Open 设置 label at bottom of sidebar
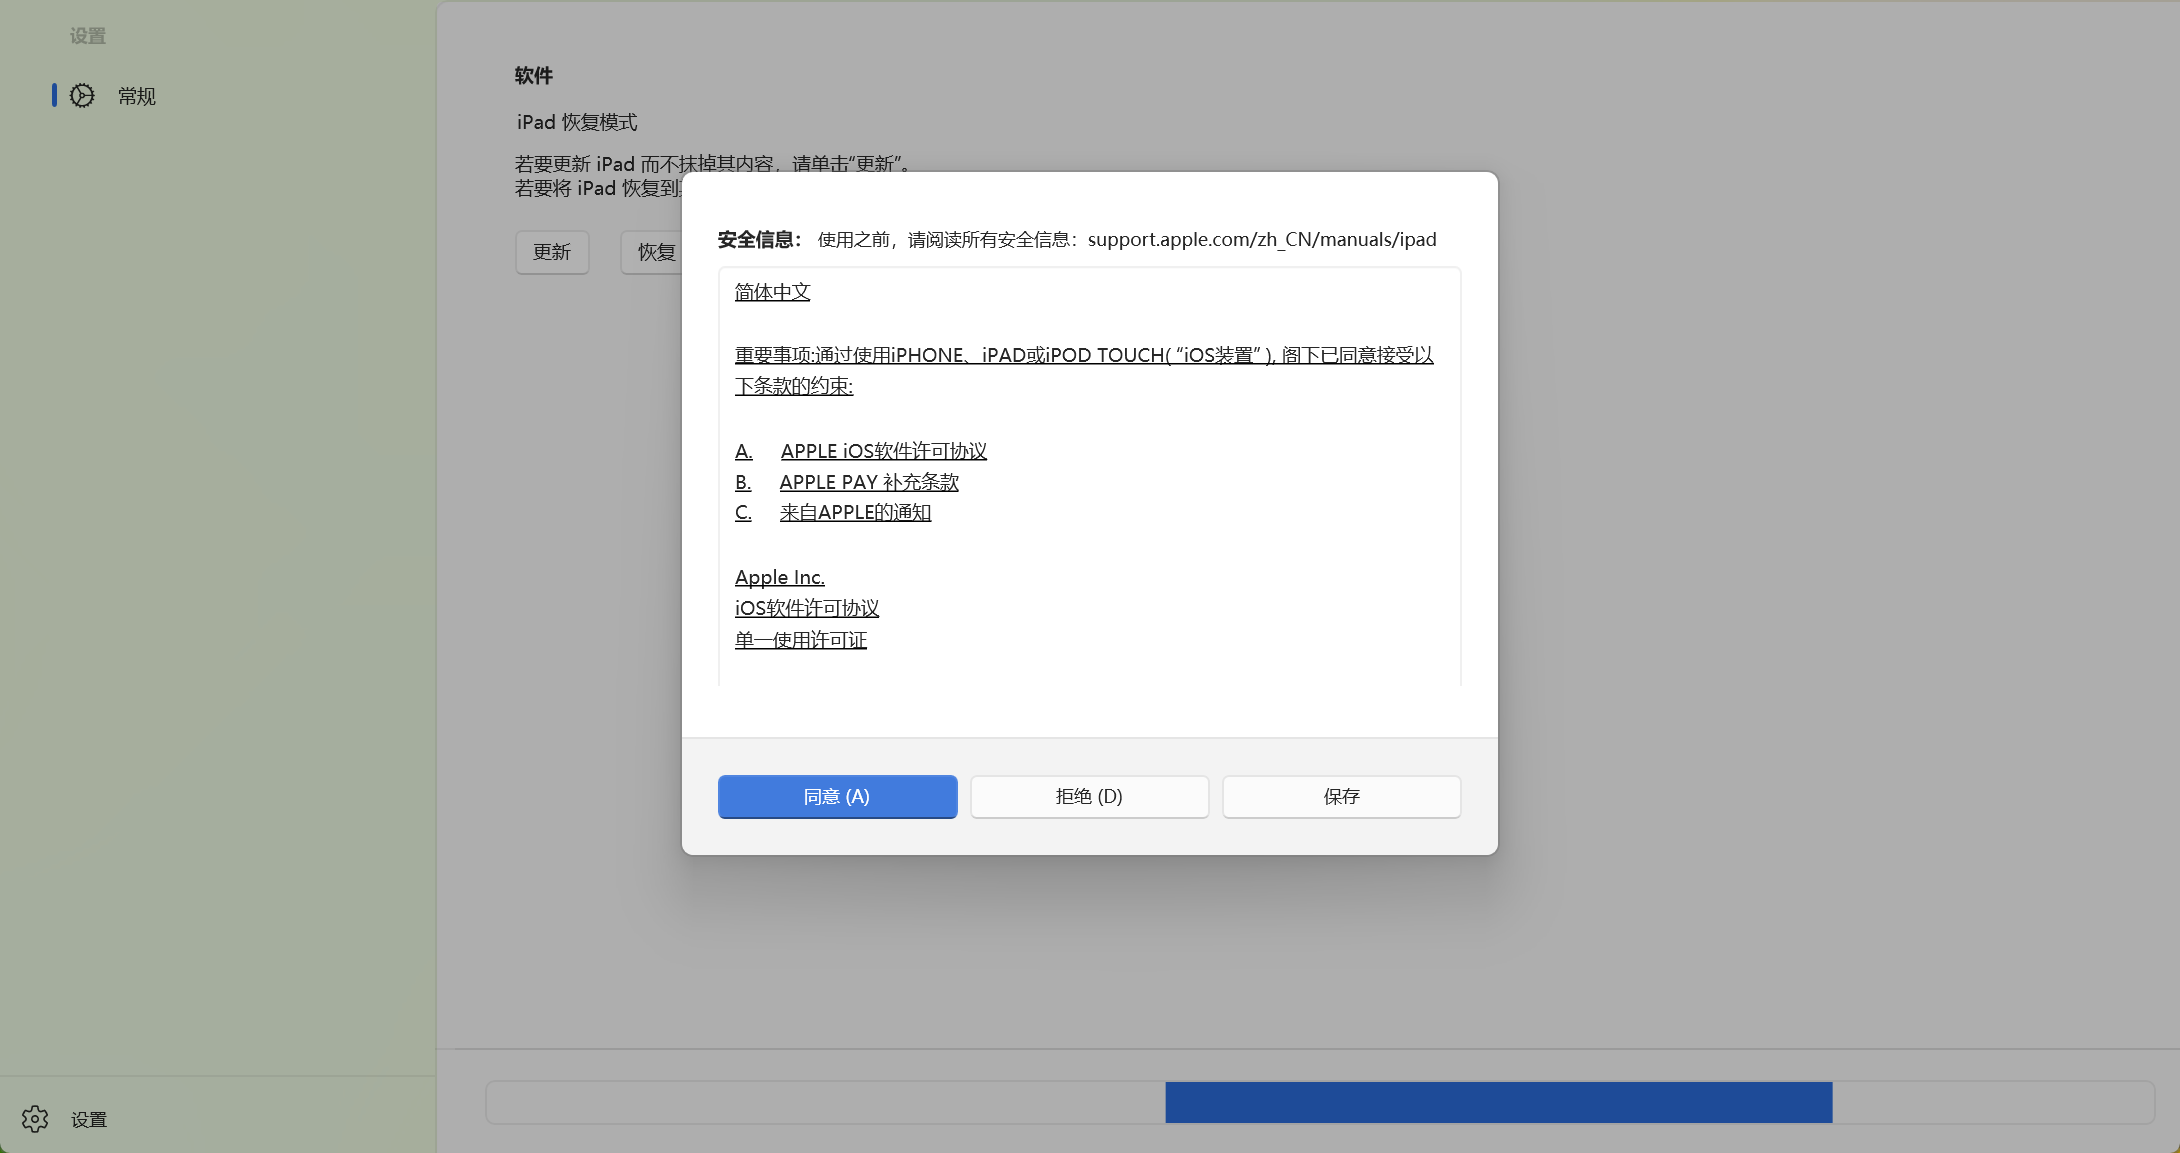Image resolution: width=2180 pixels, height=1153 pixels. point(89,1120)
